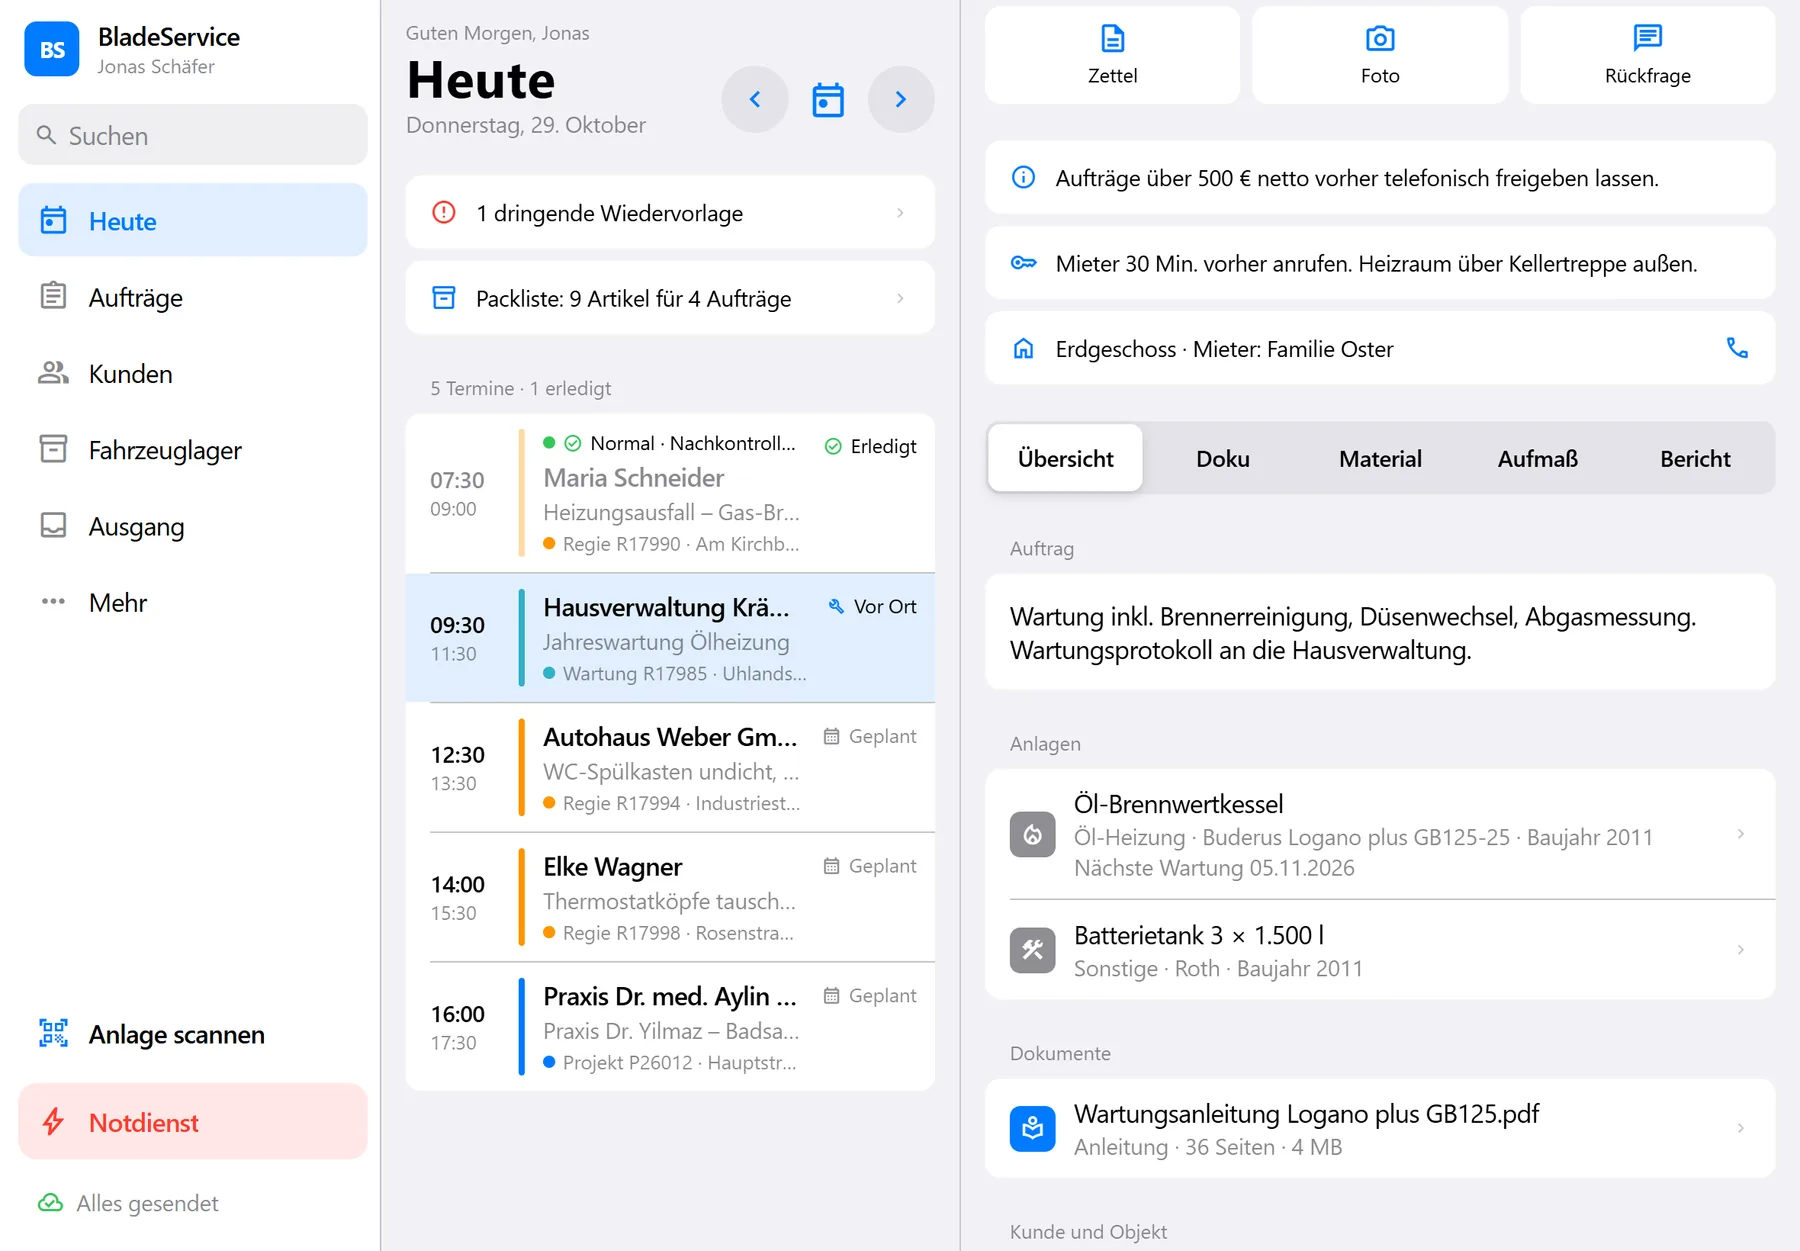Image resolution: width=1800 pixels, height=1251 pixels.
Task: Open Fahrzeuglager in the sidebar
Action: click(x=193, y=450)
